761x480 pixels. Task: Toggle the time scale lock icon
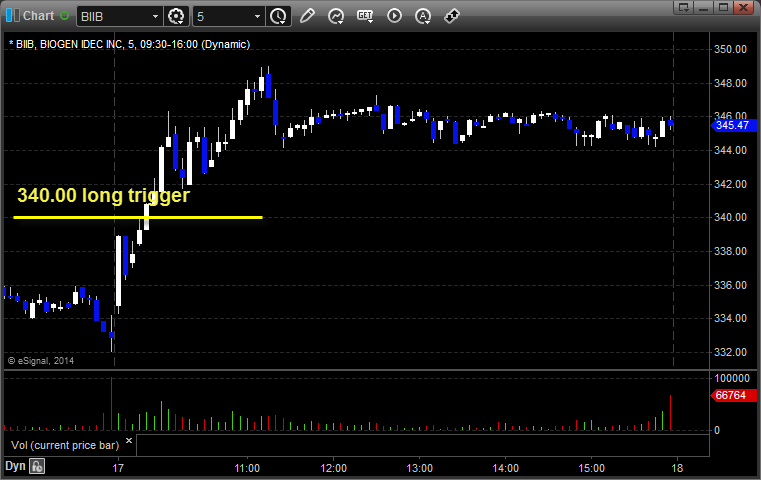37,466
